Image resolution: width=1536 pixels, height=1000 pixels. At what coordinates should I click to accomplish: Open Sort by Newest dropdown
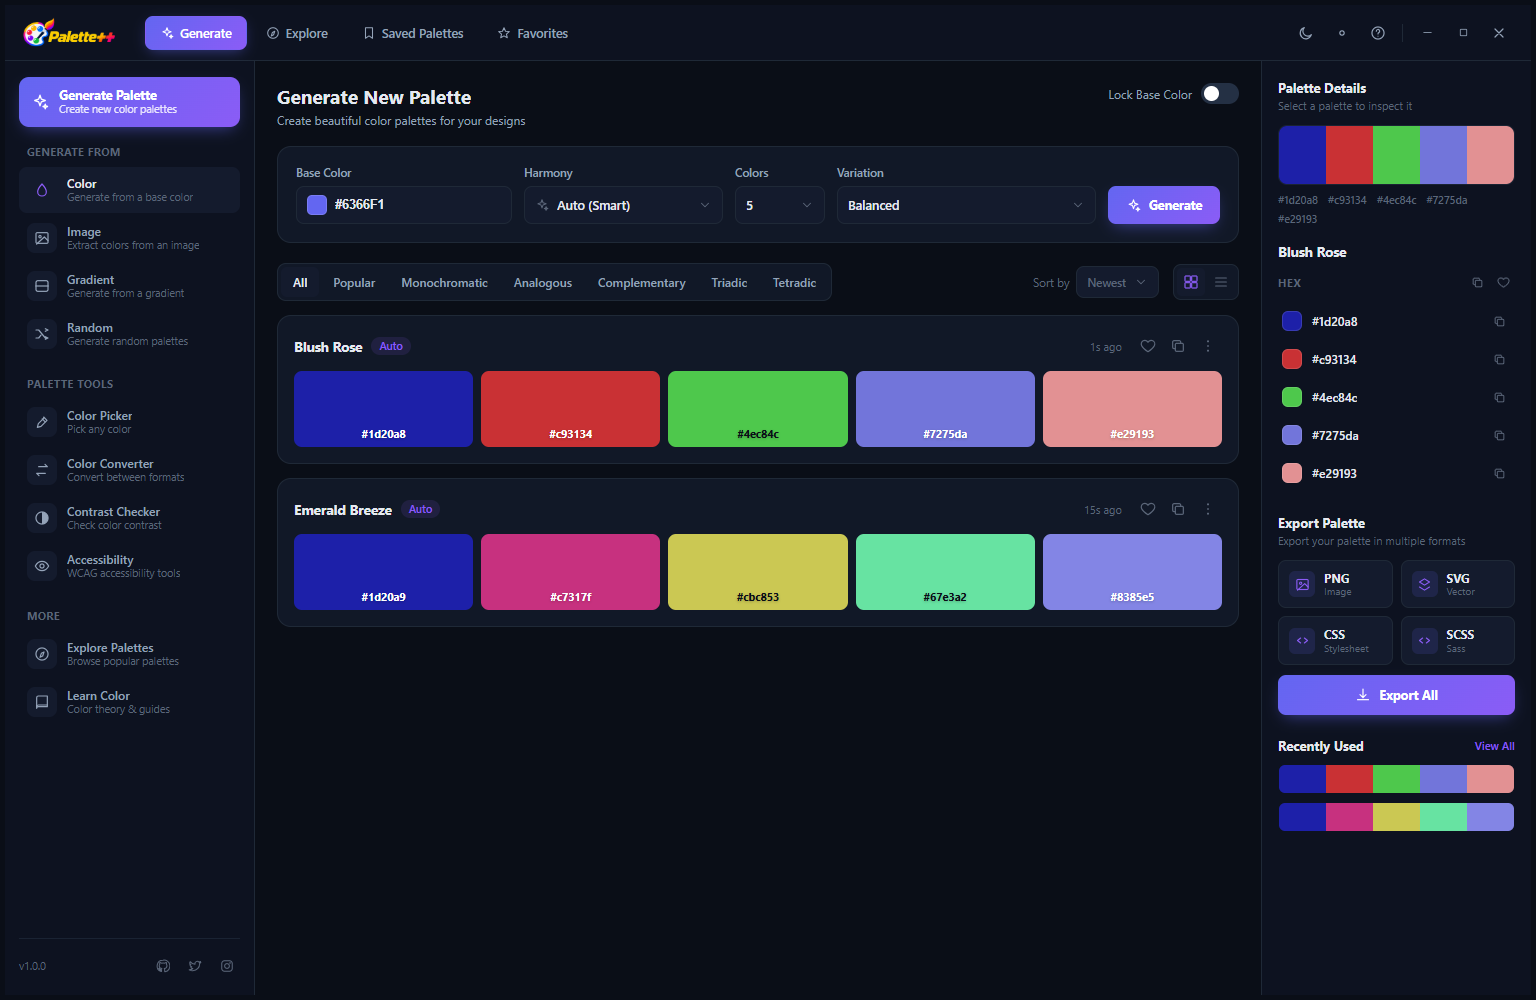point(1117,283)
